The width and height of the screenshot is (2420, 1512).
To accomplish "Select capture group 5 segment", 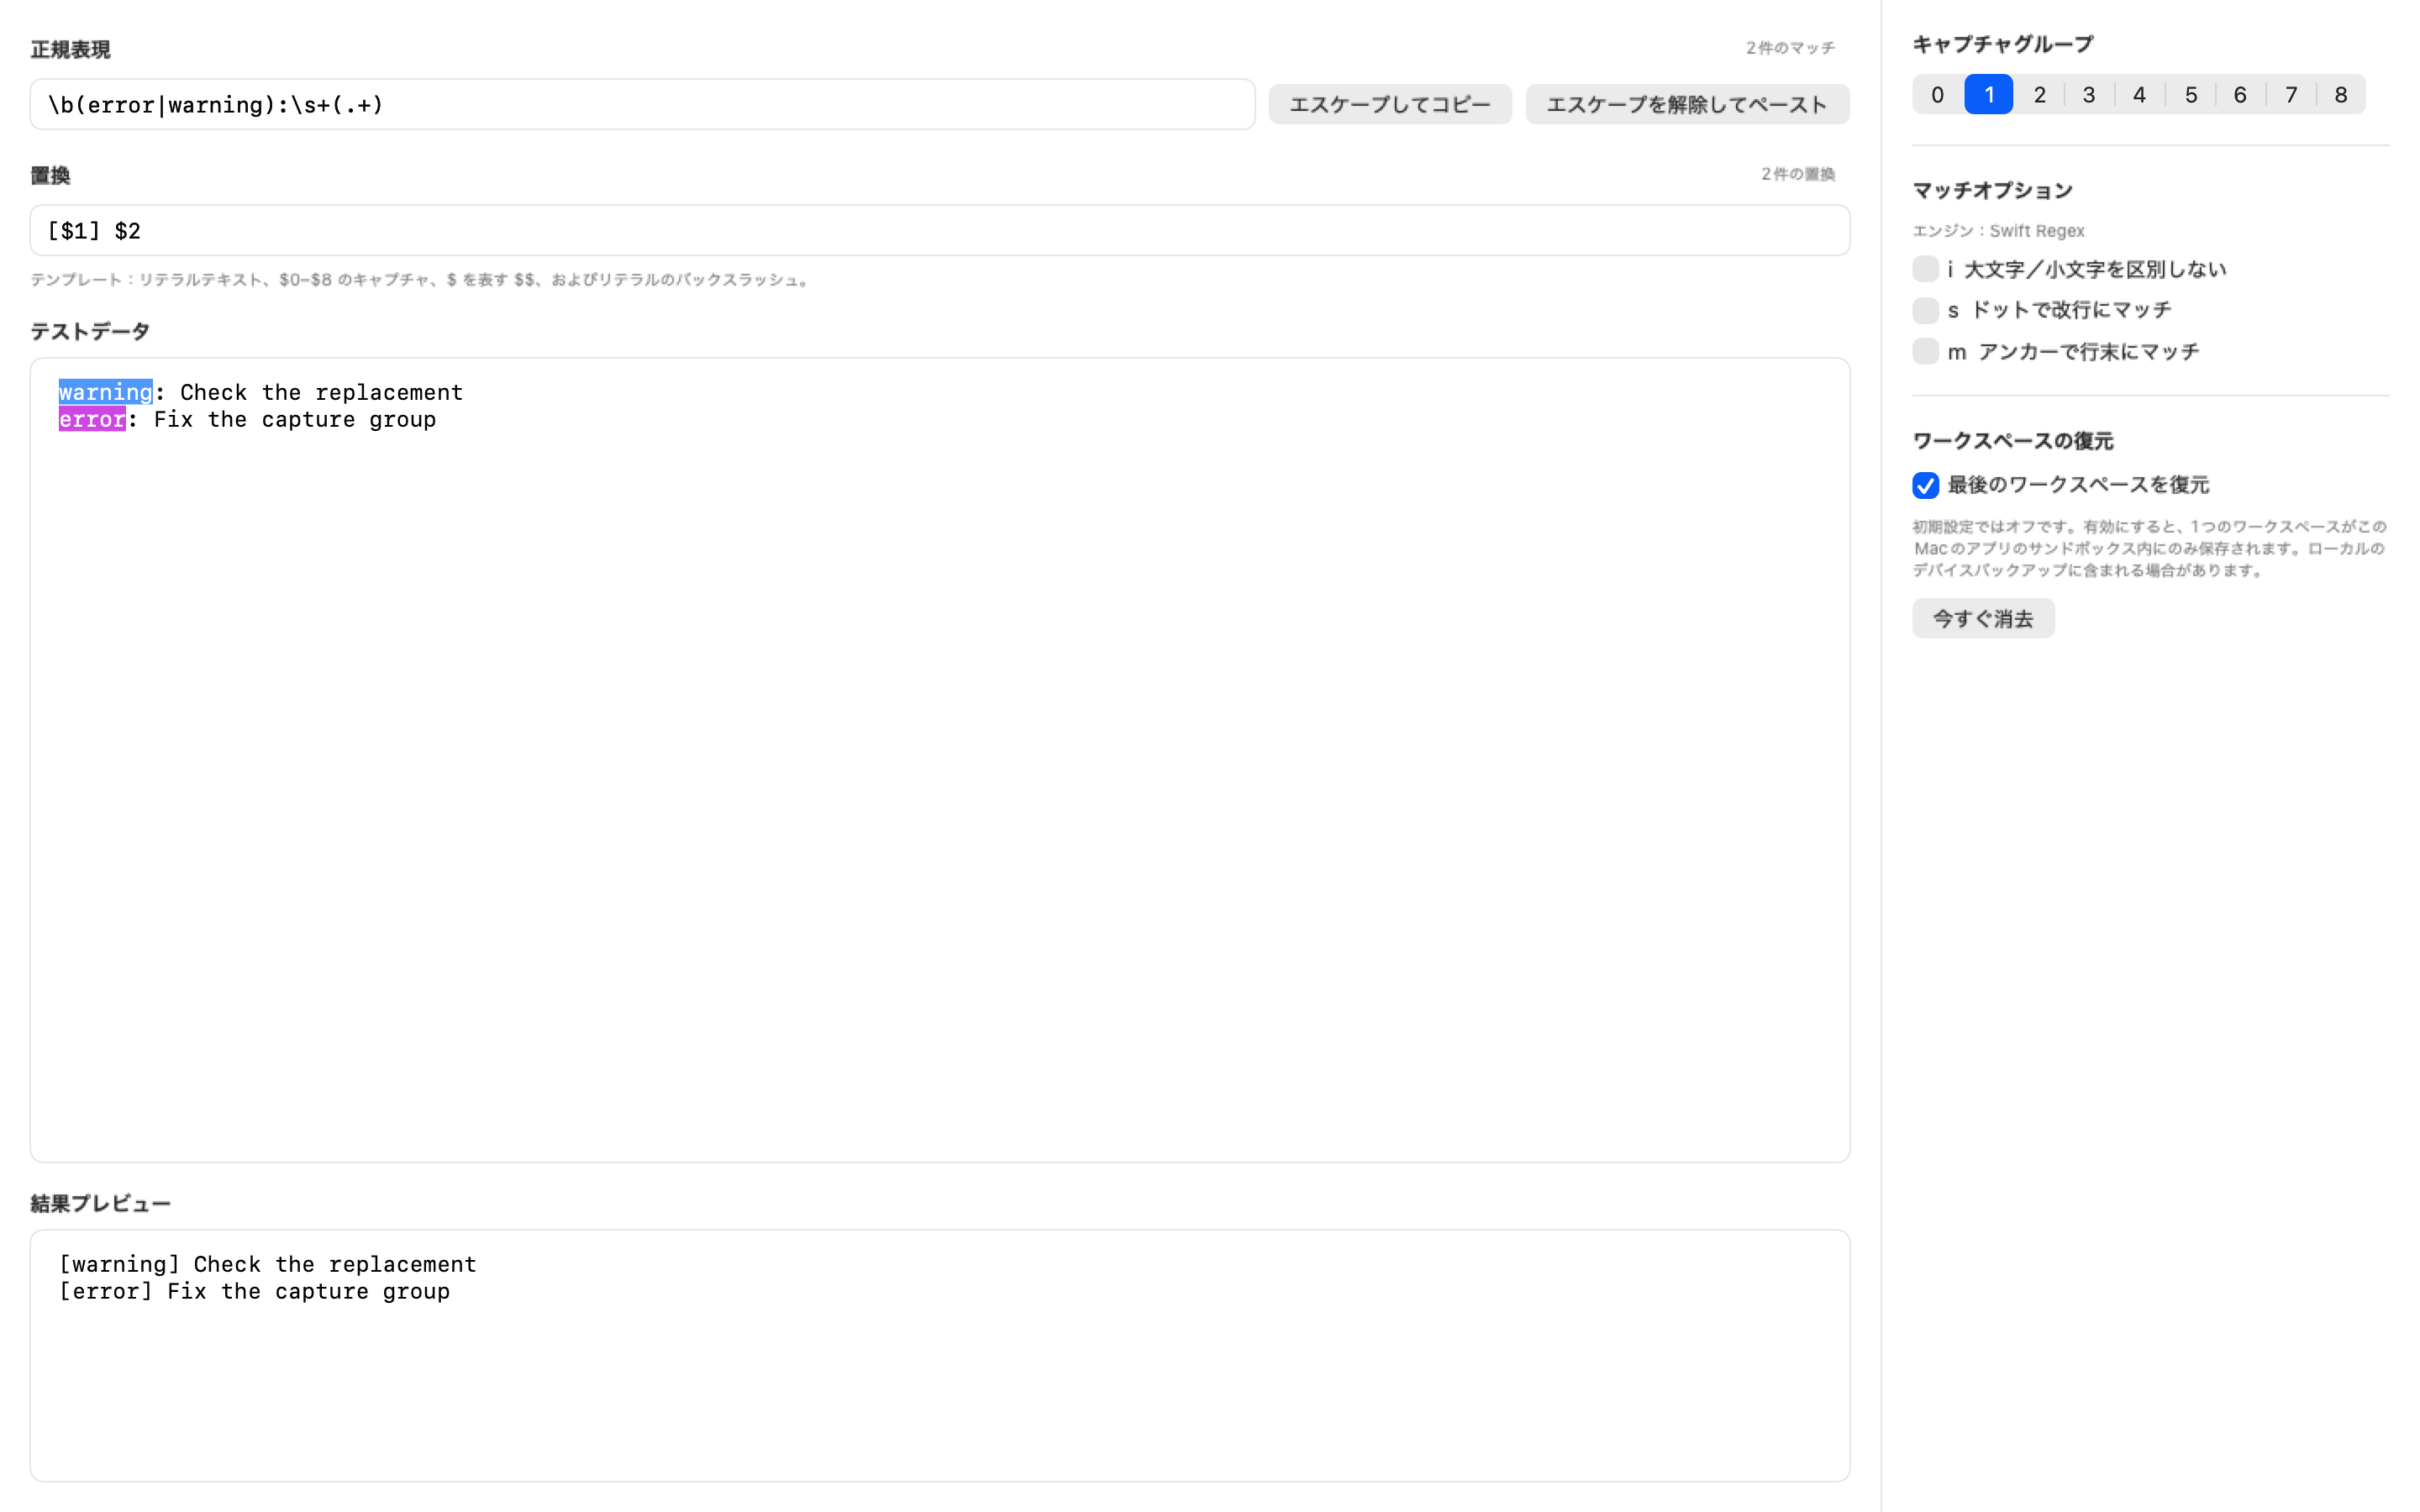I will (x=2190, y=94).
